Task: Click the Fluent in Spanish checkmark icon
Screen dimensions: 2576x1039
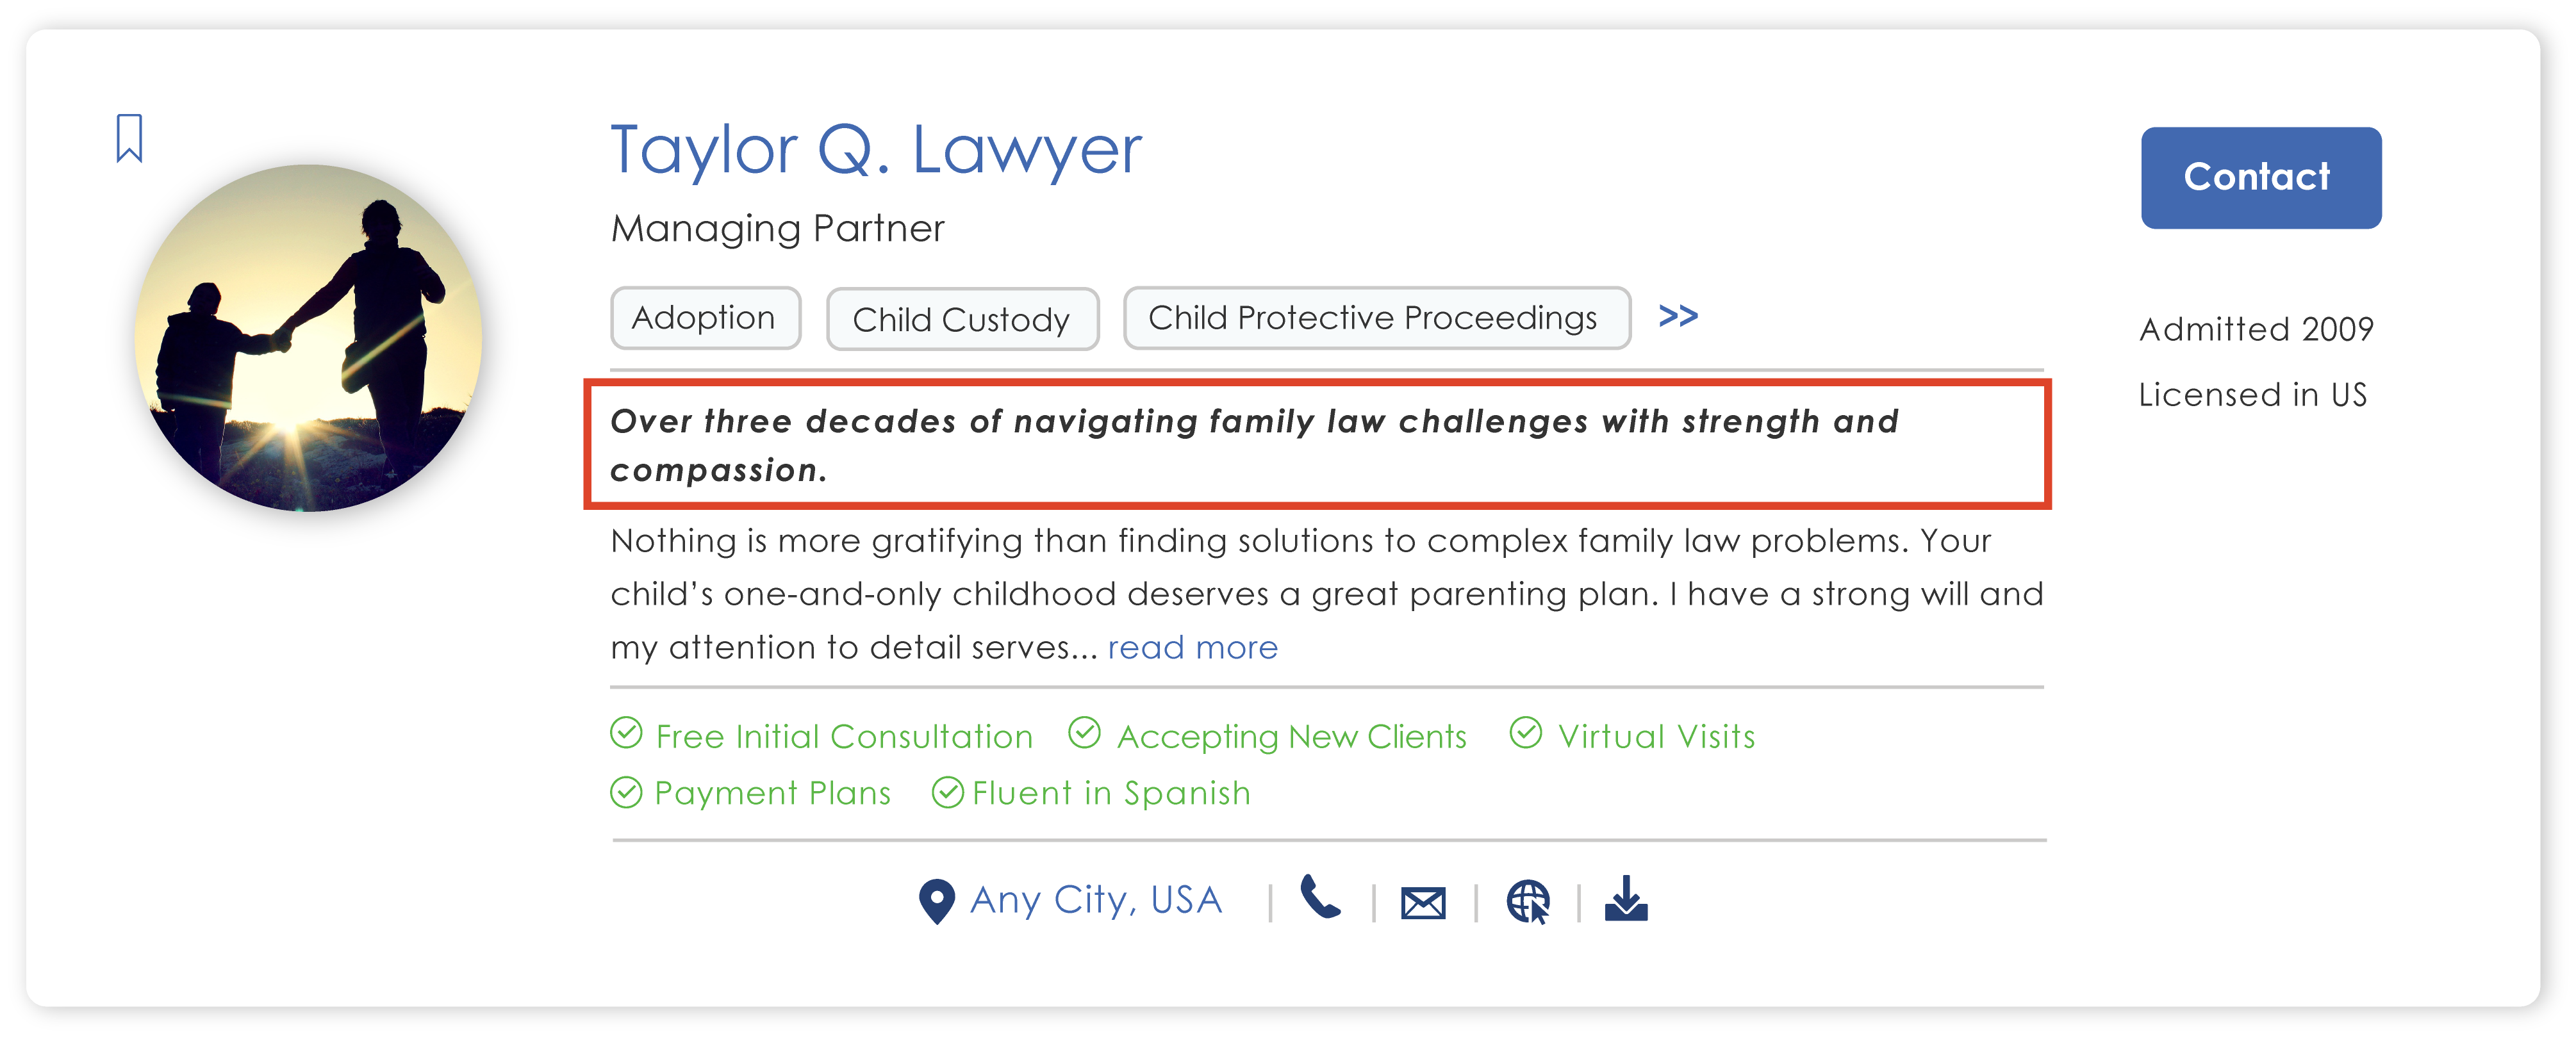Action: [x=947, y=792]
